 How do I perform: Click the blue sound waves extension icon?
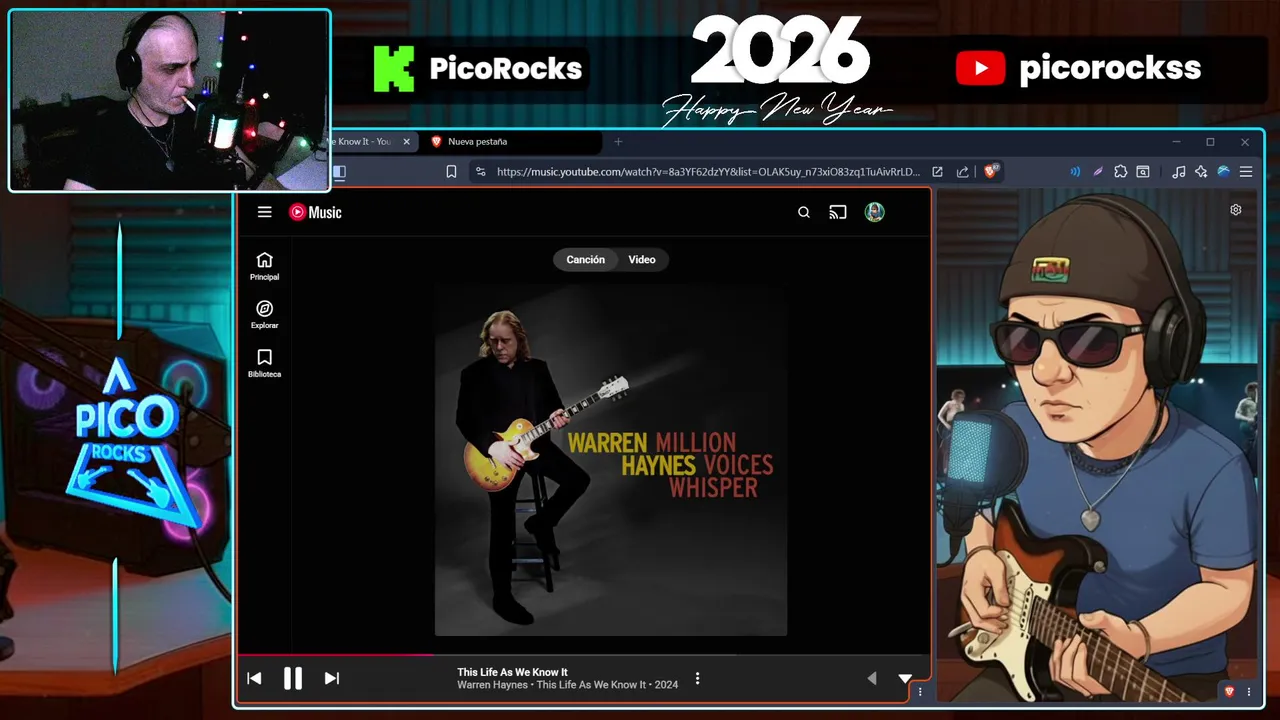pos(1075,172)
